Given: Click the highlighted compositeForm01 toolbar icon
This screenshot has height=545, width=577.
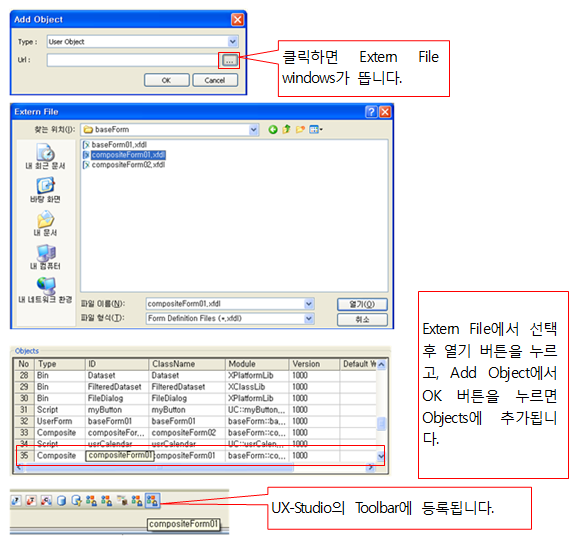Looking at the screenshot, I should coord(152,500).
